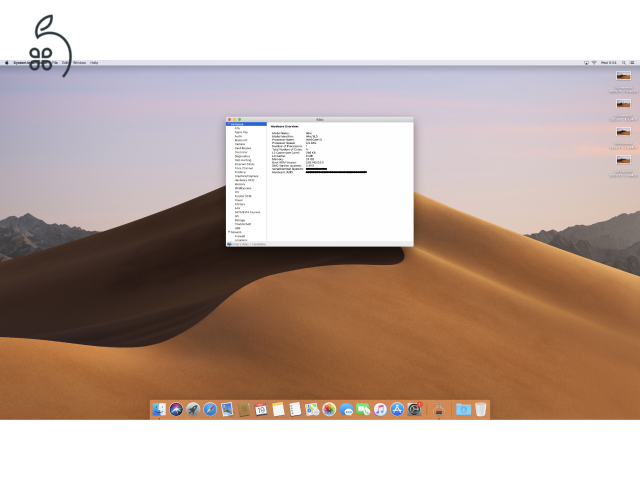Open Spotlight search magnifier in menu bar
The image size is (640, 480).
(624, 63)
